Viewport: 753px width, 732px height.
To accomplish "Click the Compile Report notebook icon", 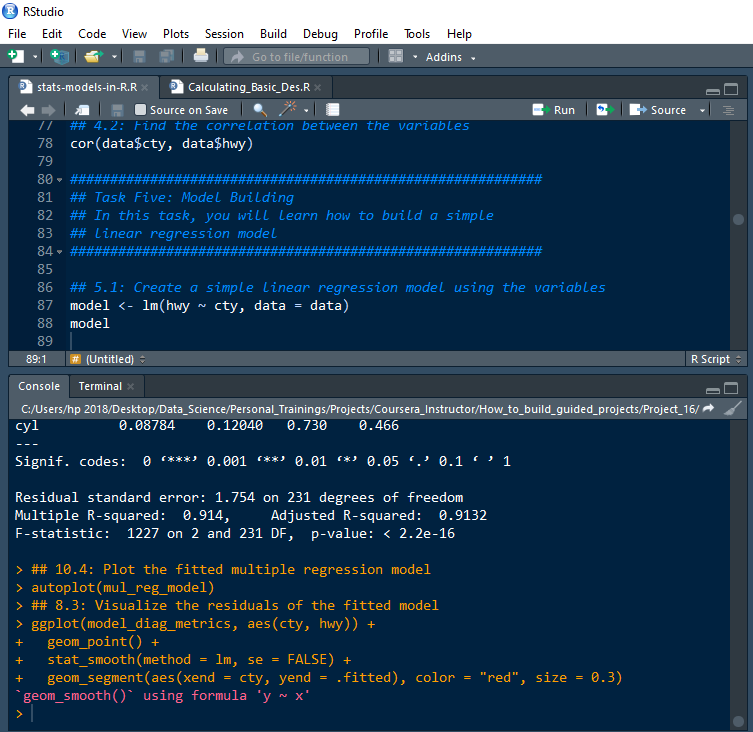I will coord(333,110).
